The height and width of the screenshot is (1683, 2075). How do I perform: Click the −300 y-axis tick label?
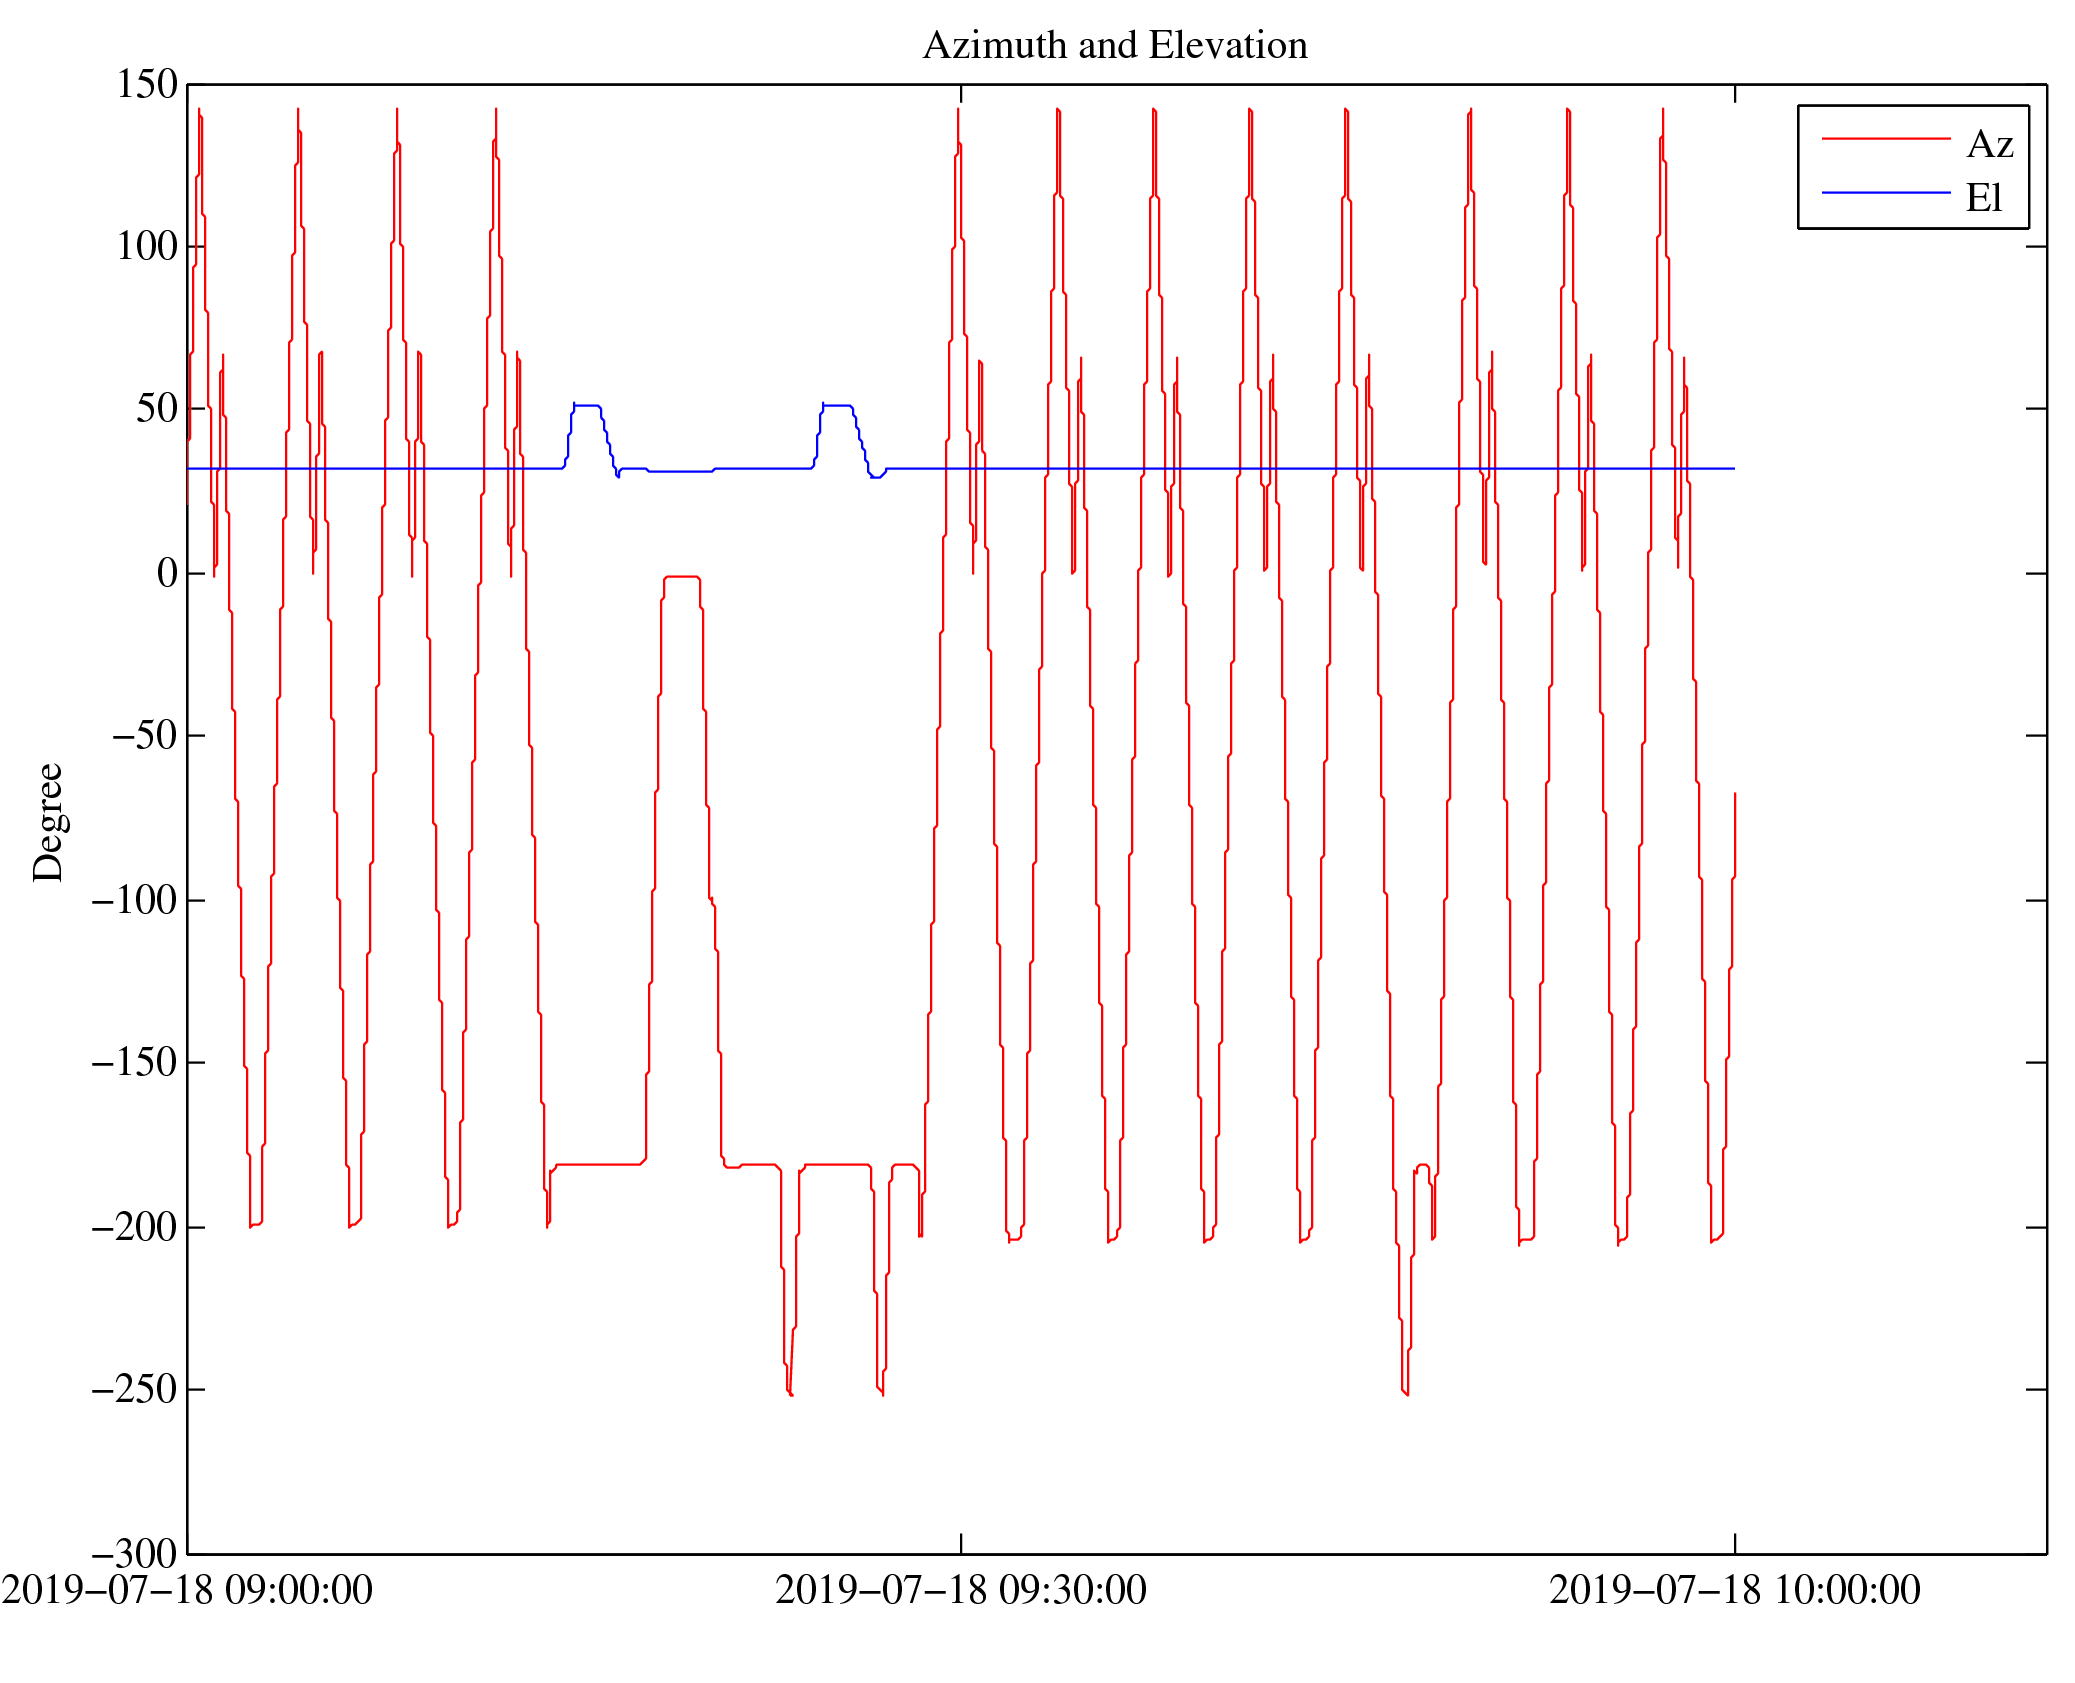tap(134, 1553)
